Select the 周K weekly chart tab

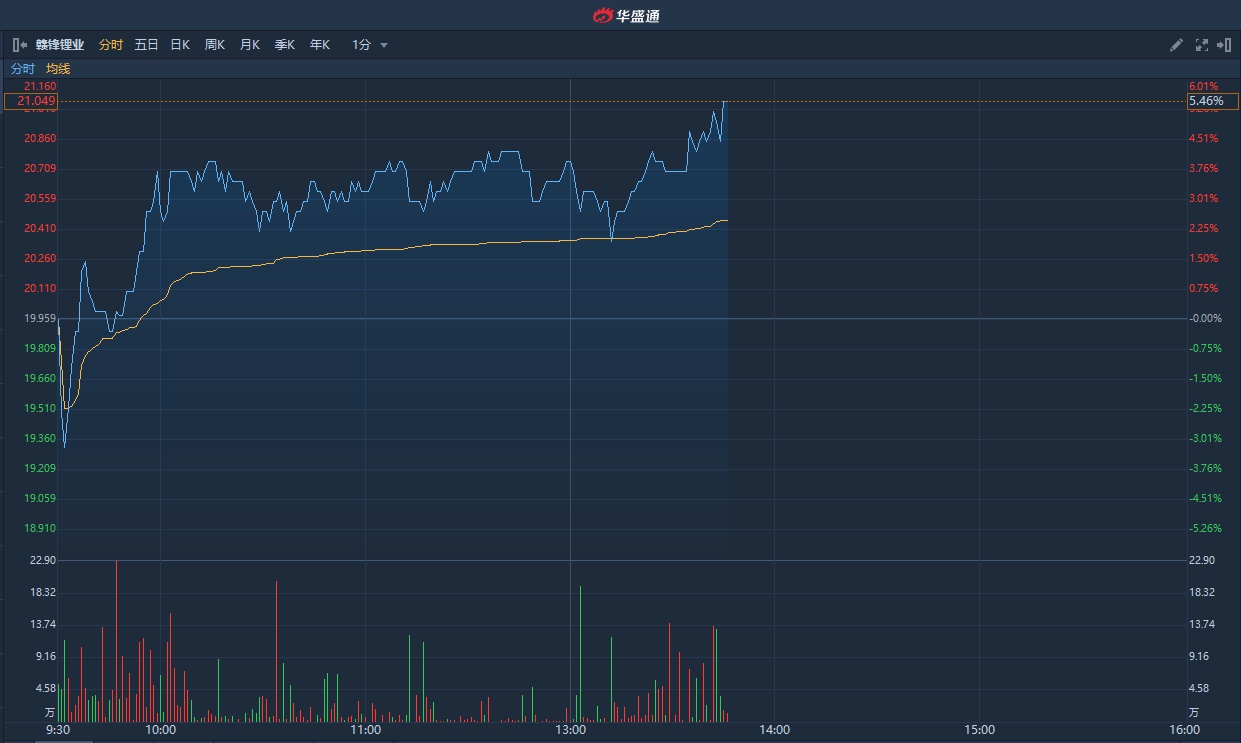point(214,45)
